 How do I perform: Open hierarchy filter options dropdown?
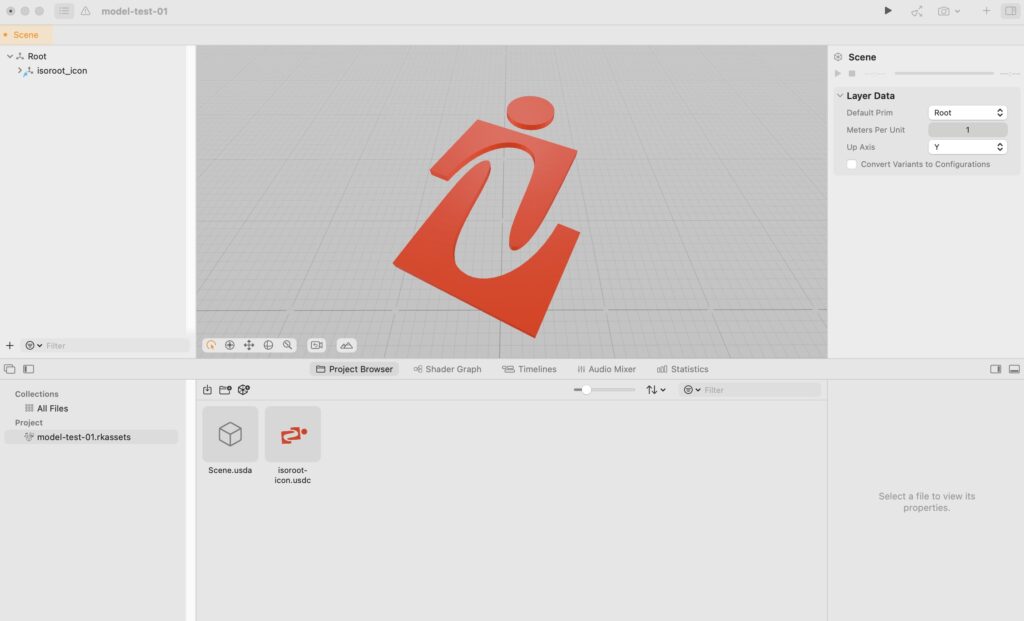(33, 345)
